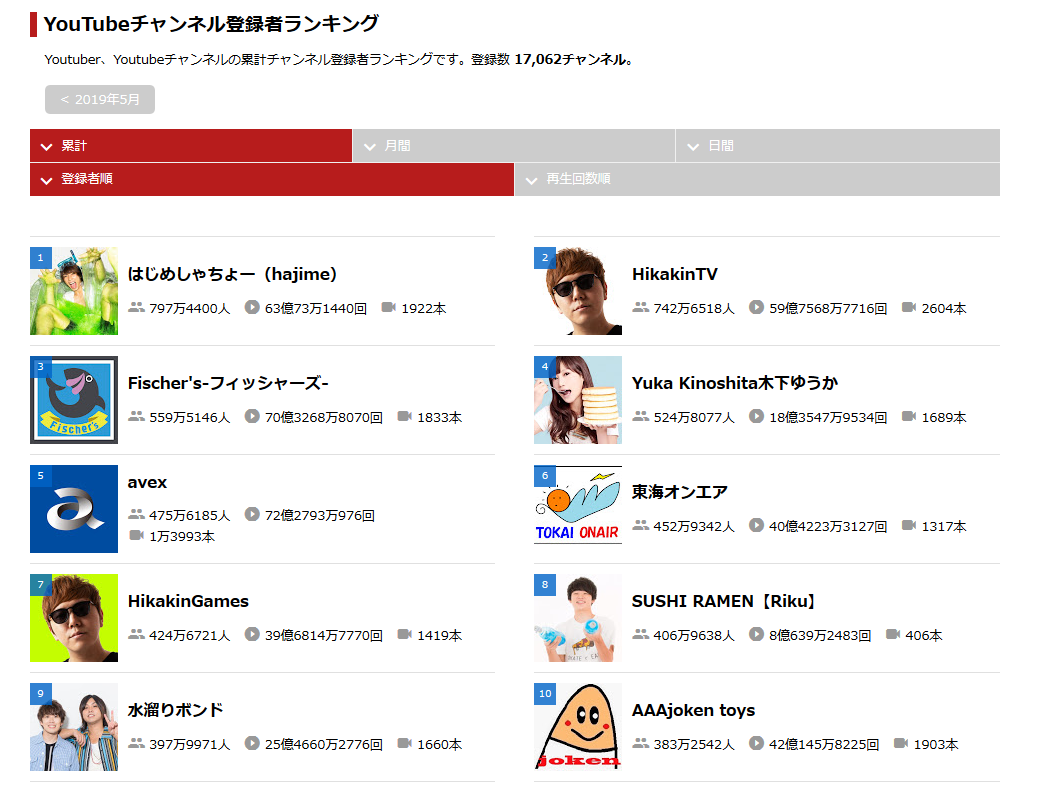This screenshot has width=1040, height=804.
Task: Click subscribers icon beside 742万6518人
Action: click(640, 307)
